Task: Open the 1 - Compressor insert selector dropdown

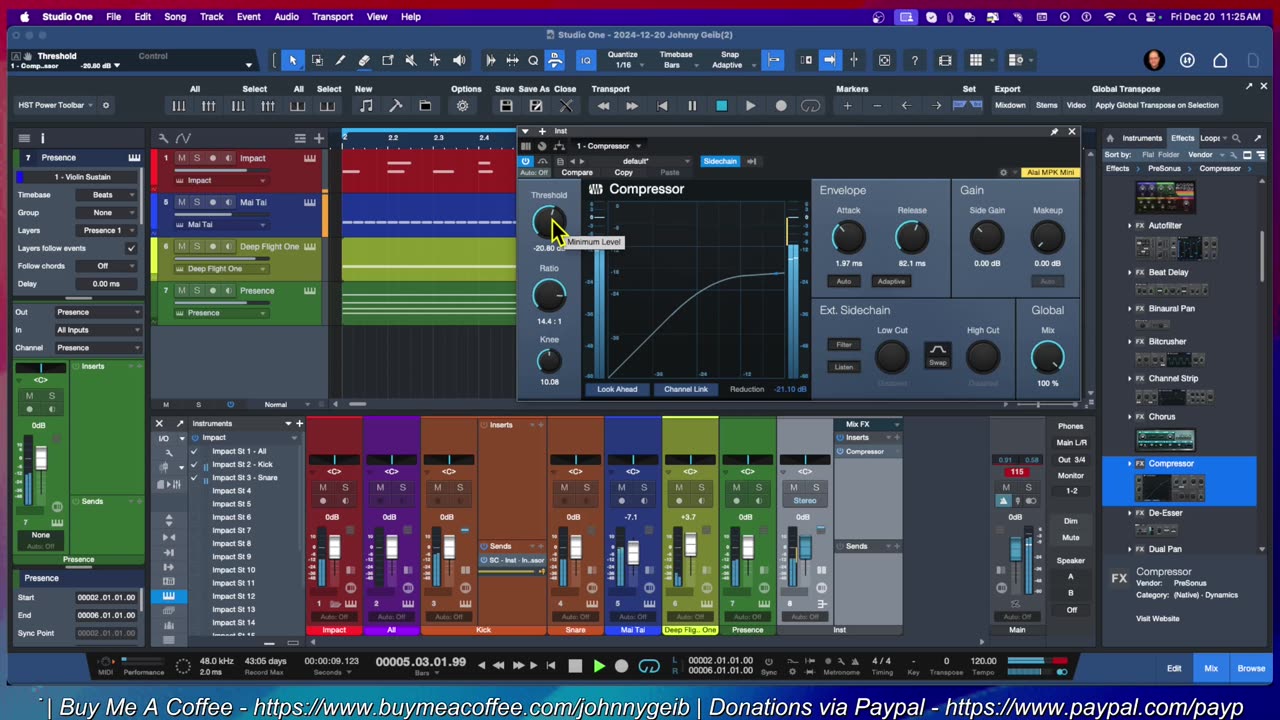Action: (x=608, y=146)
